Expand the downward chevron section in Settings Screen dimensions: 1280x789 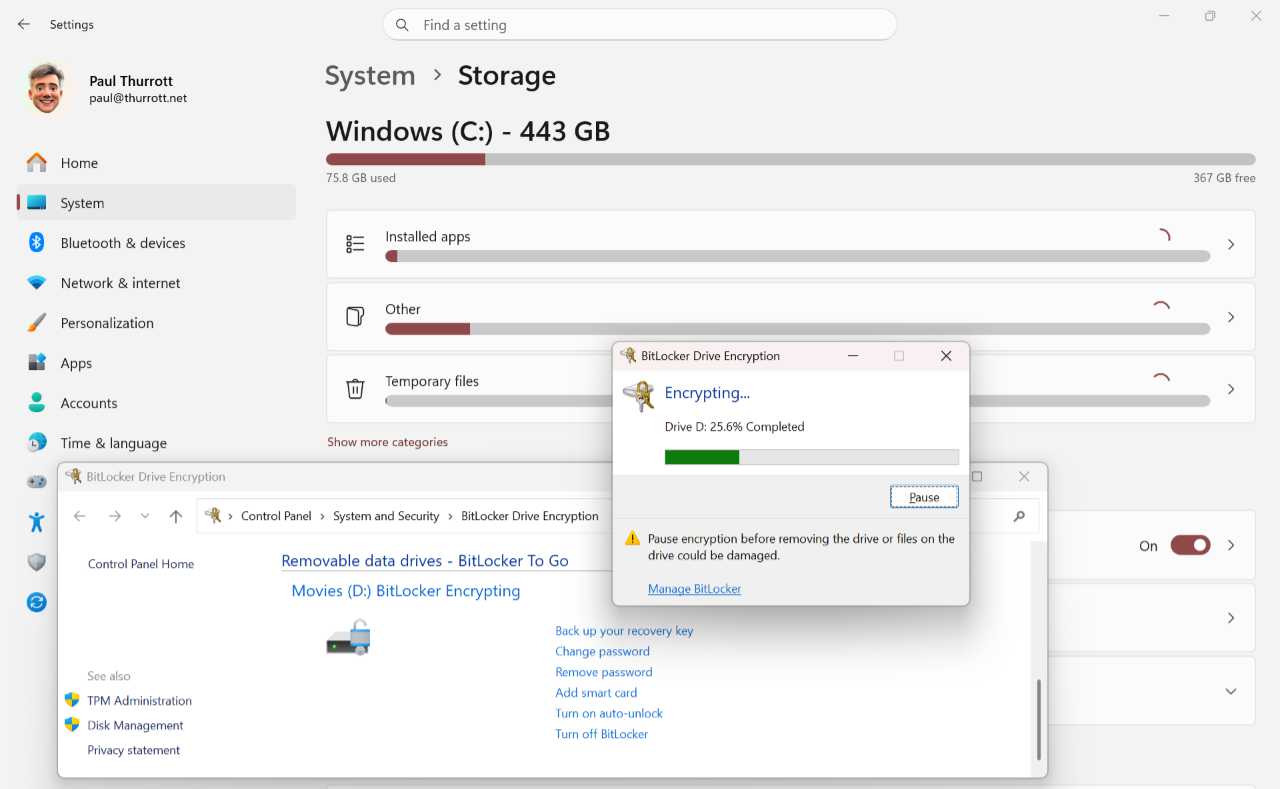[x=1231, y=691]
